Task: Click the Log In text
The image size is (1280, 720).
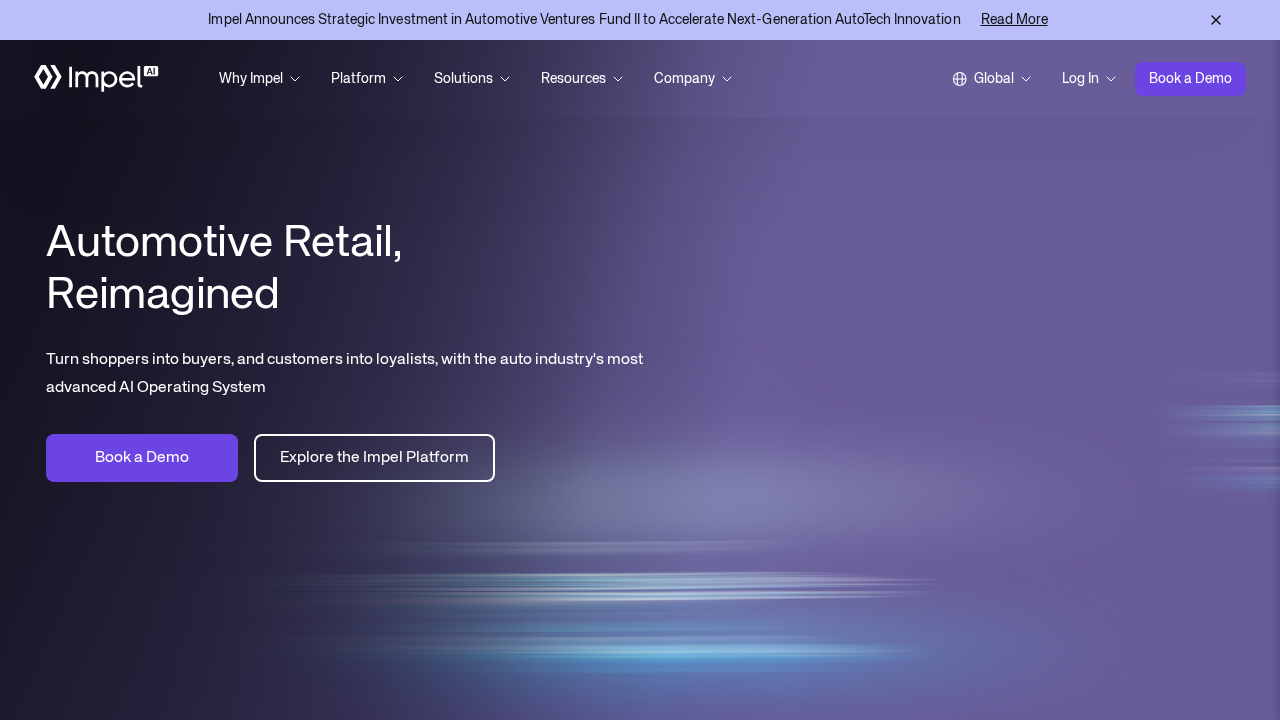Action: point(1080,78)
